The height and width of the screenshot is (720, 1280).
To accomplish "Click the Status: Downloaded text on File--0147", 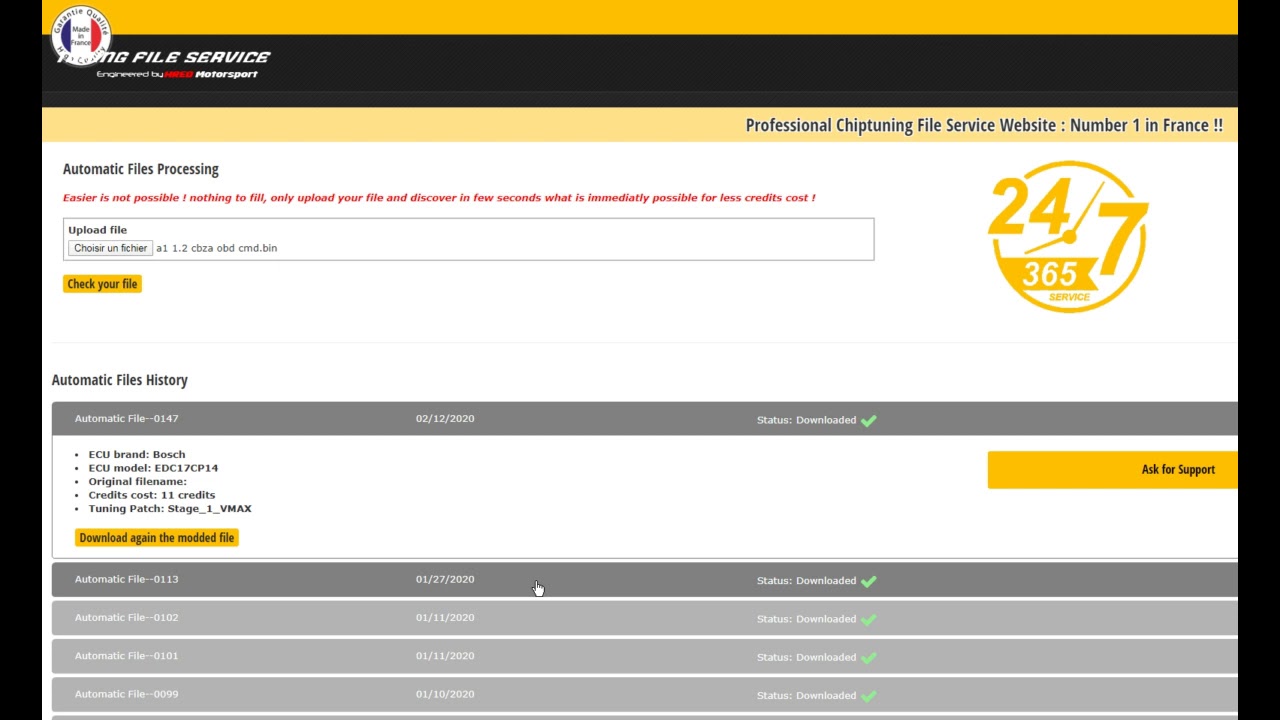I will [806, 420].
